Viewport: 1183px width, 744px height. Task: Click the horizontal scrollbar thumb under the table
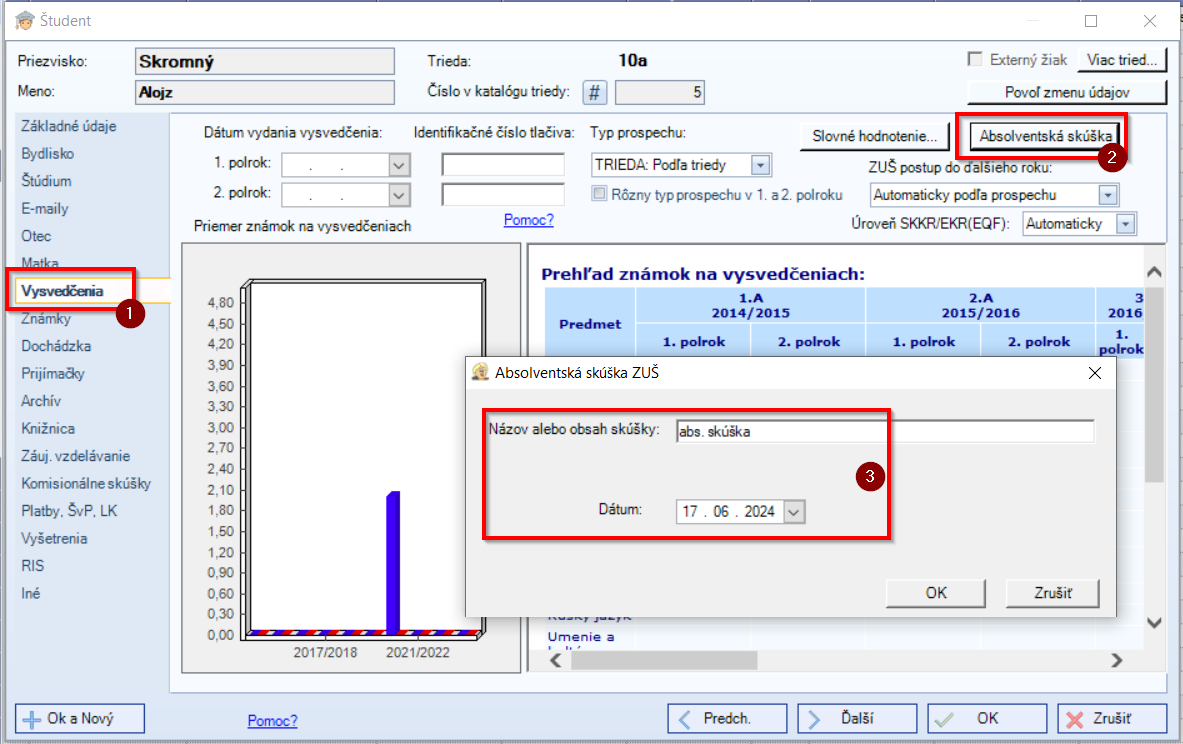pyautogui.click(x=664, y=660)
